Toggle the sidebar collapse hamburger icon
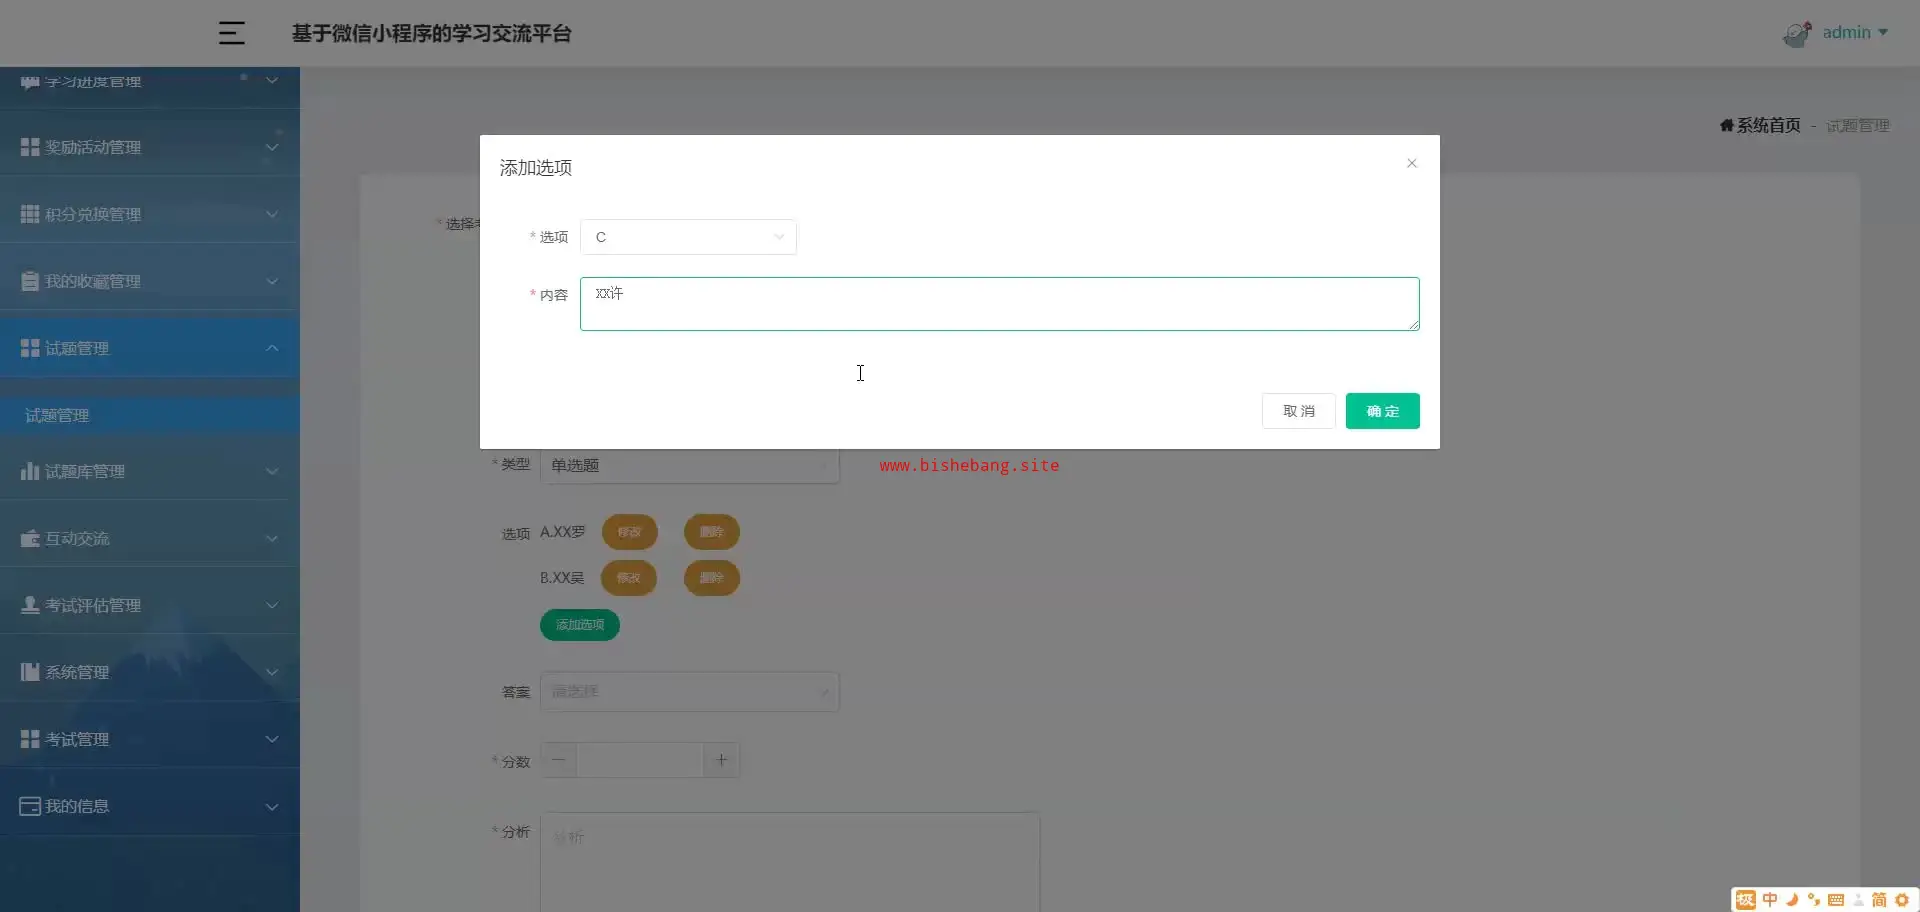This screenshot has height=912, width=1920. [231, 33]
